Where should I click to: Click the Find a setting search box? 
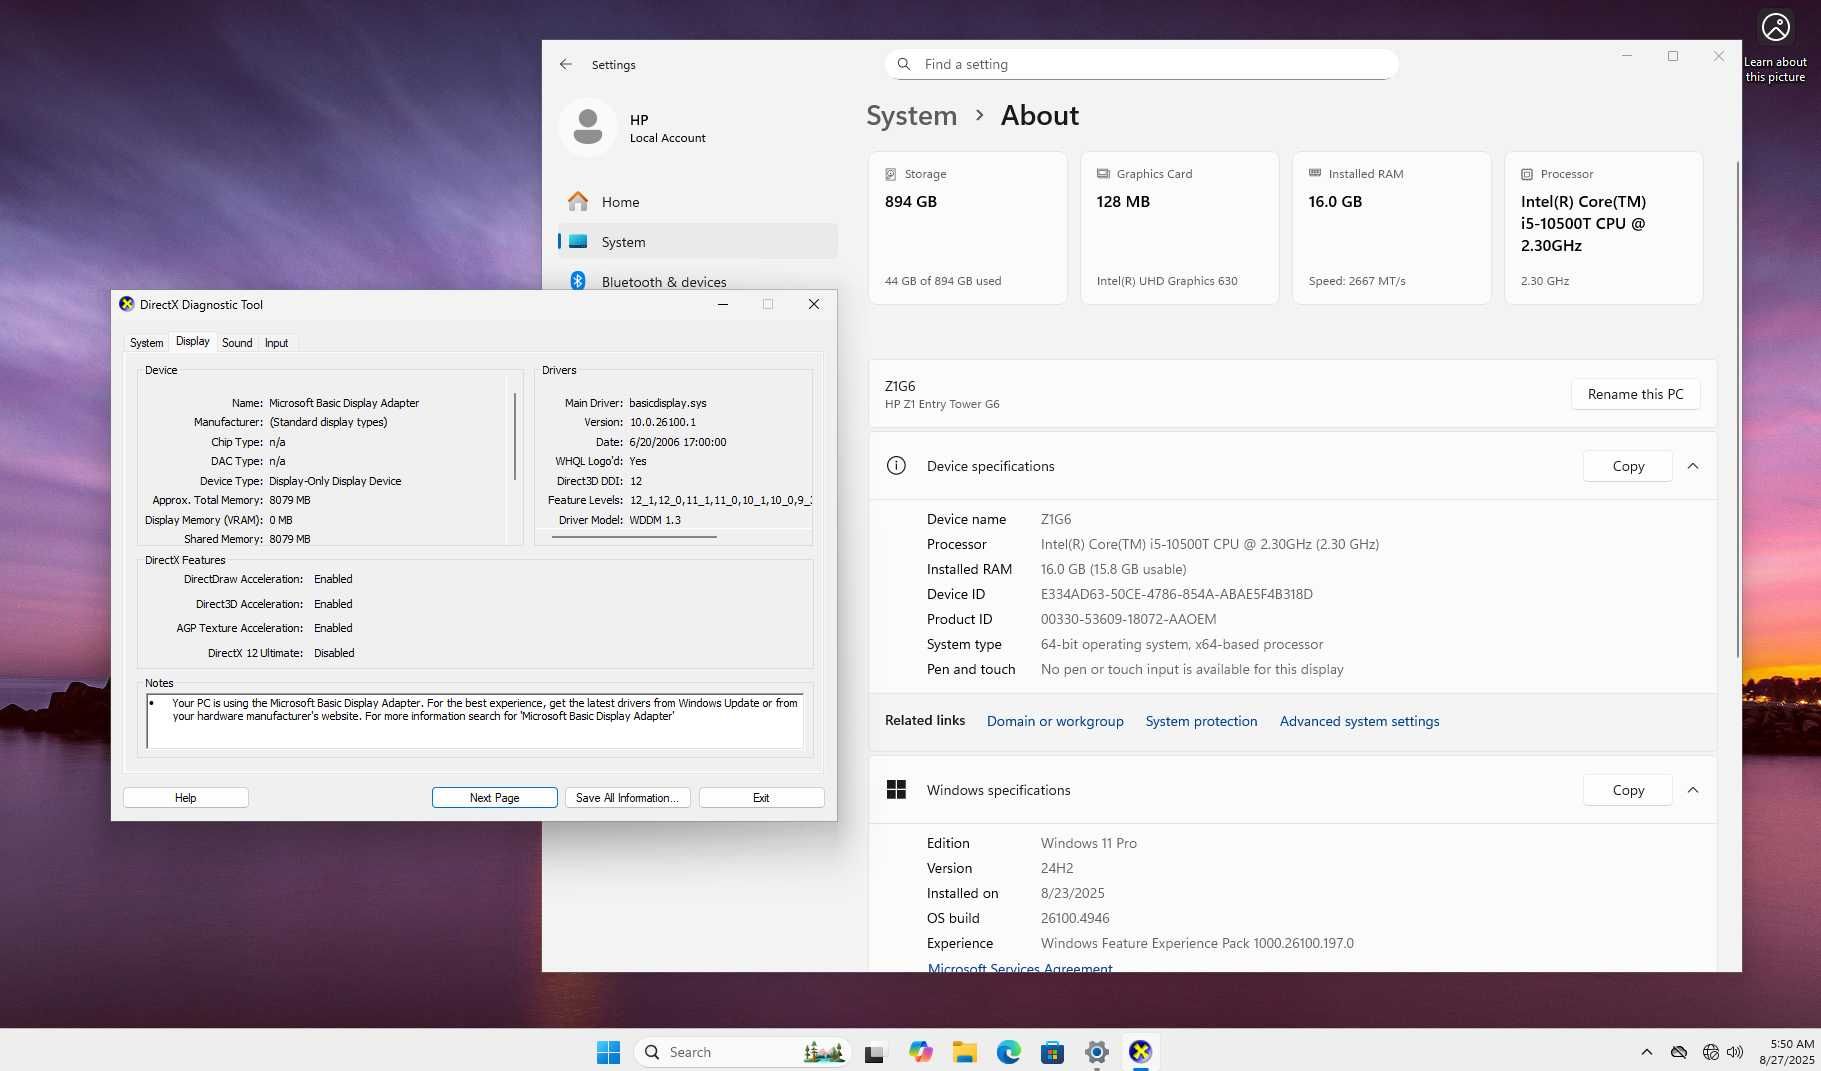[1141, 64]
